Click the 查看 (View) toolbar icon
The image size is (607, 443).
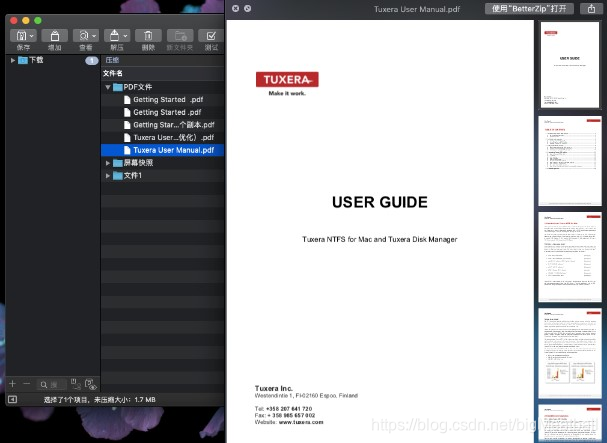tap(83, 36)
